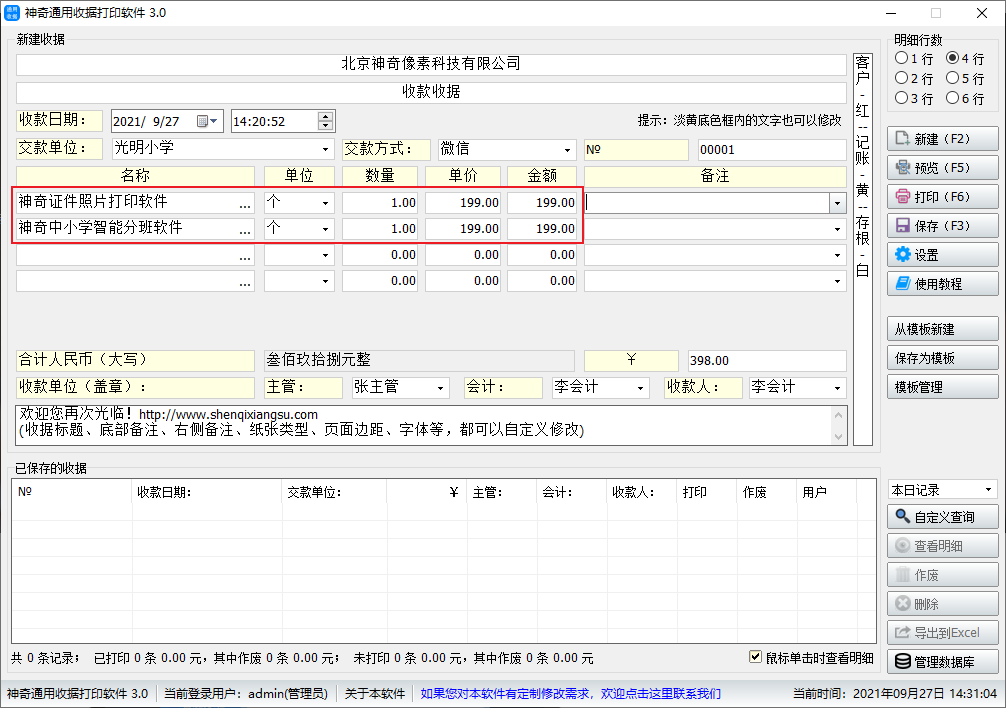Viewport: 1006px width, 708px height.
Task: Click the floppy disk save icon 保存 (F3)
Action: click(903, 225)
